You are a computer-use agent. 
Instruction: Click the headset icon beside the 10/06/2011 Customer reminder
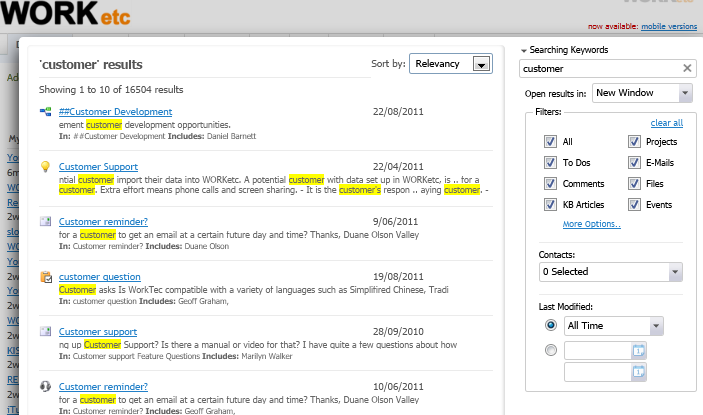46,386
